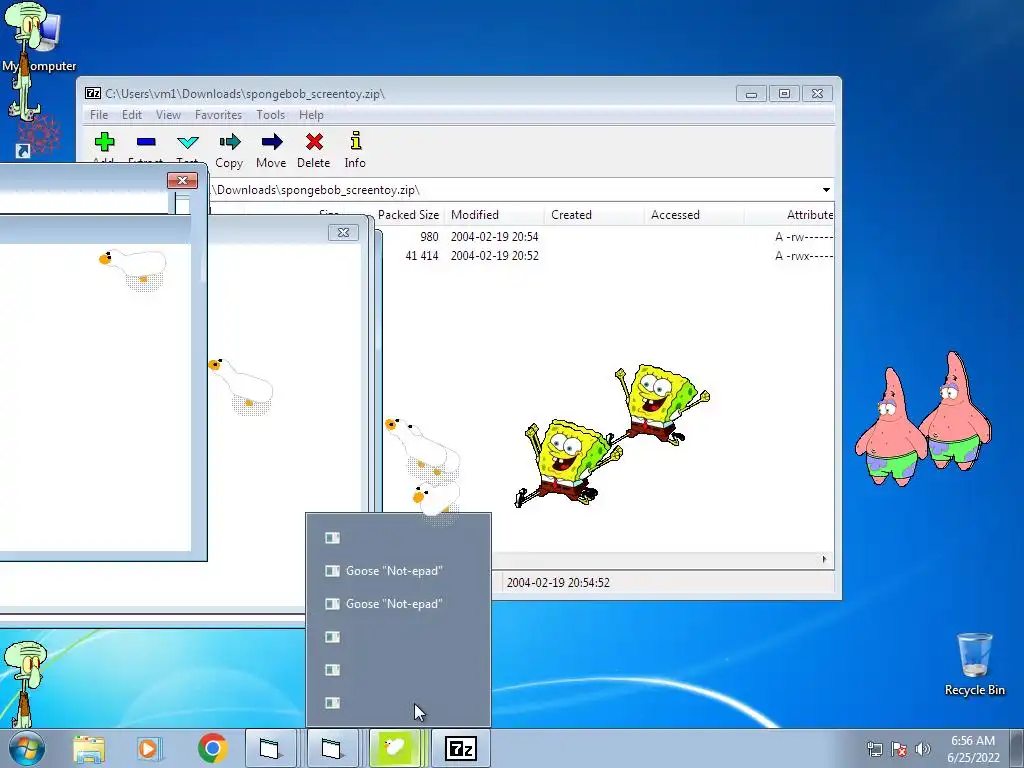Viewport: 1024px width, 768px height.
Task: Open the taskbar clock showing 6:56 AM
Action: pos(973,749)
